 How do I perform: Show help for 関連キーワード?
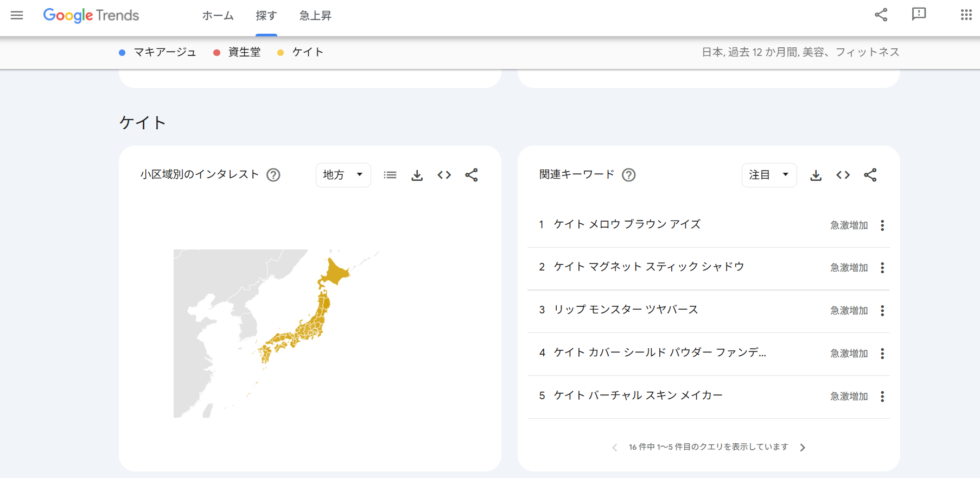(x=629, y=175)
